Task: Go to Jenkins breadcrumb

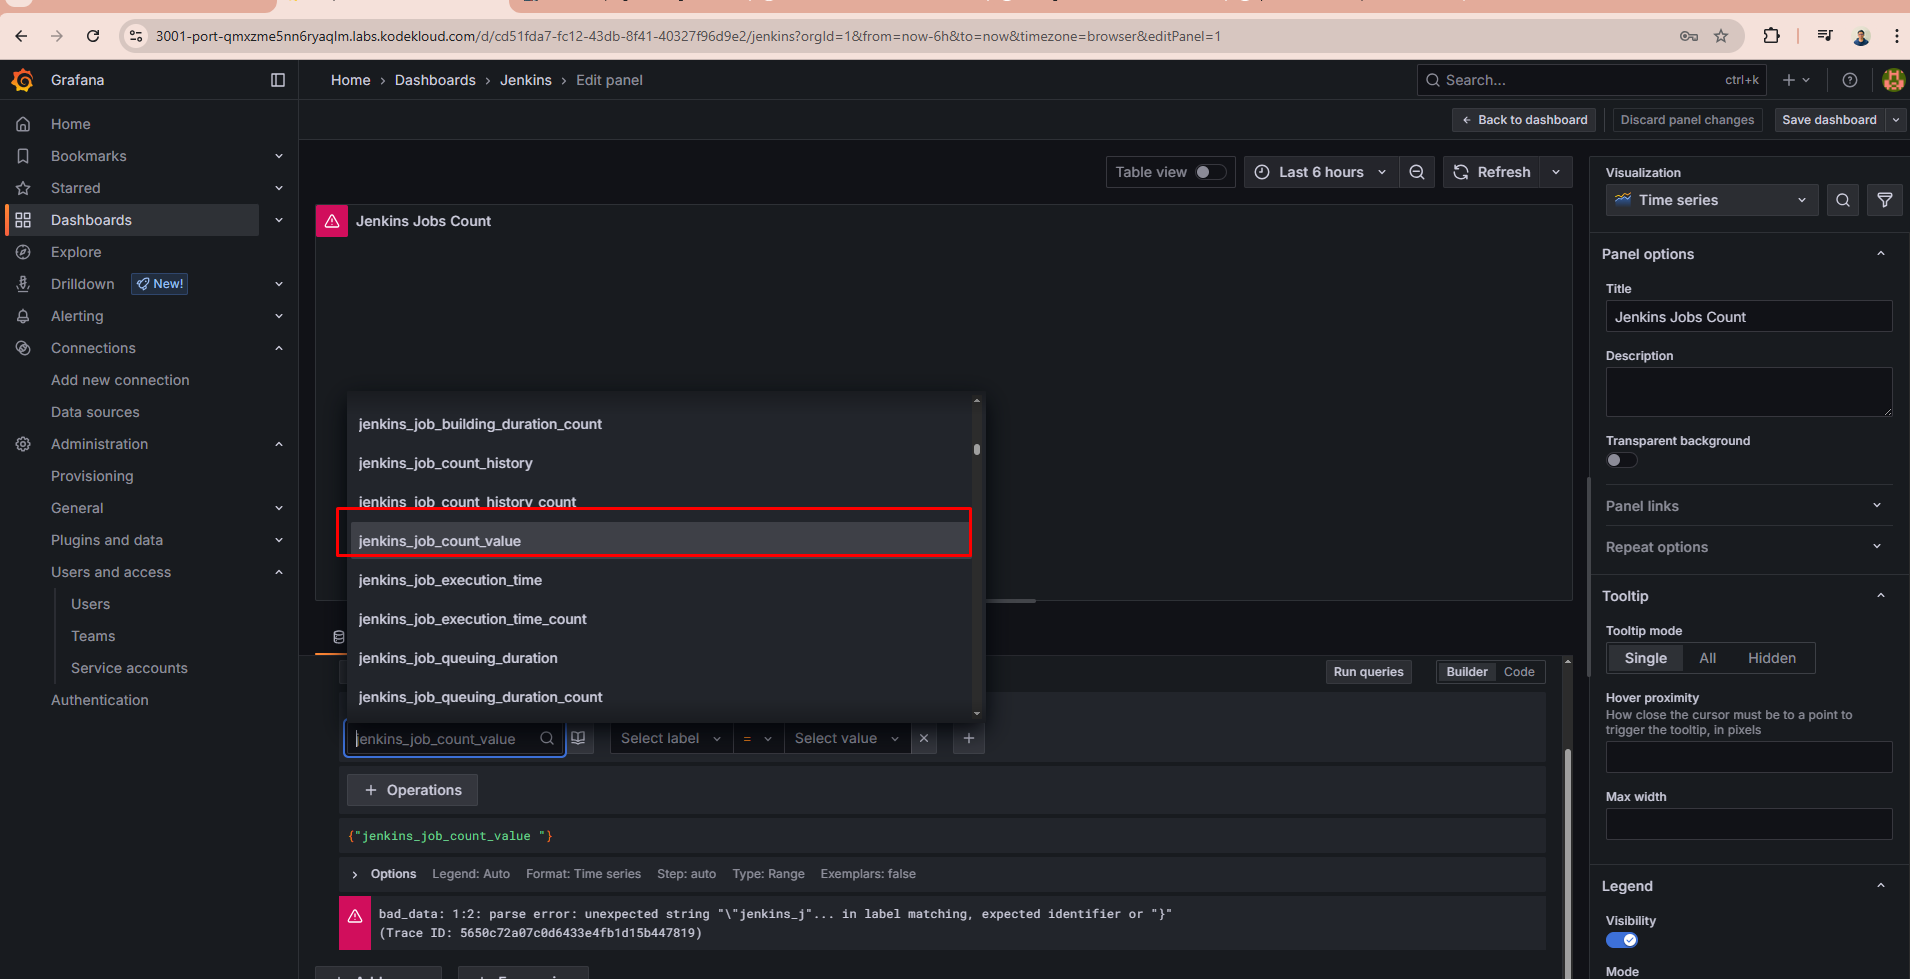Action: pos(526,80)
